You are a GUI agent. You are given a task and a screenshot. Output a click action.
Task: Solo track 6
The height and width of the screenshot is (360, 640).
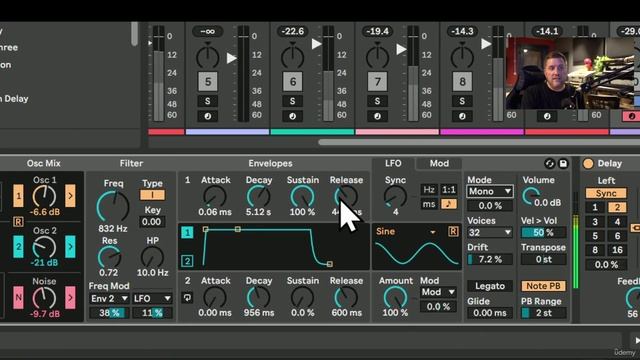pyautogui.click(x=292, y=101)
